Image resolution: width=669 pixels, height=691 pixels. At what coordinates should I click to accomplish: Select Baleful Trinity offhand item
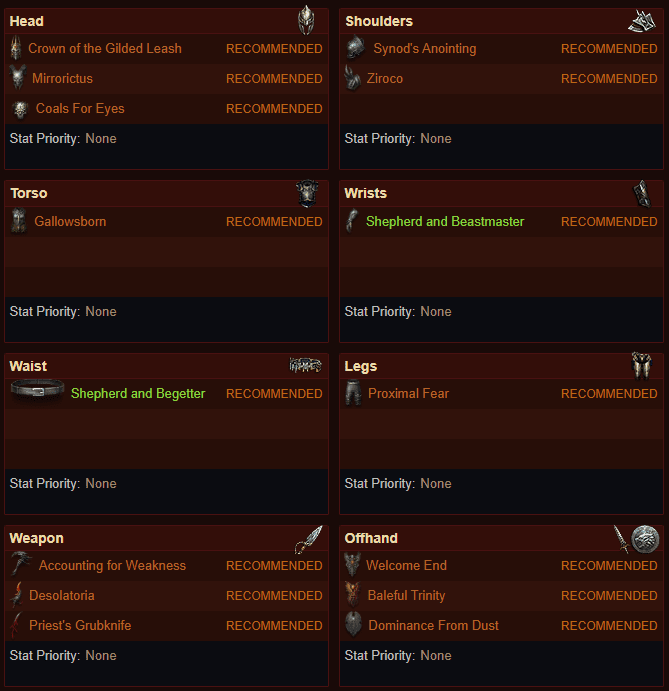[406, 595]
